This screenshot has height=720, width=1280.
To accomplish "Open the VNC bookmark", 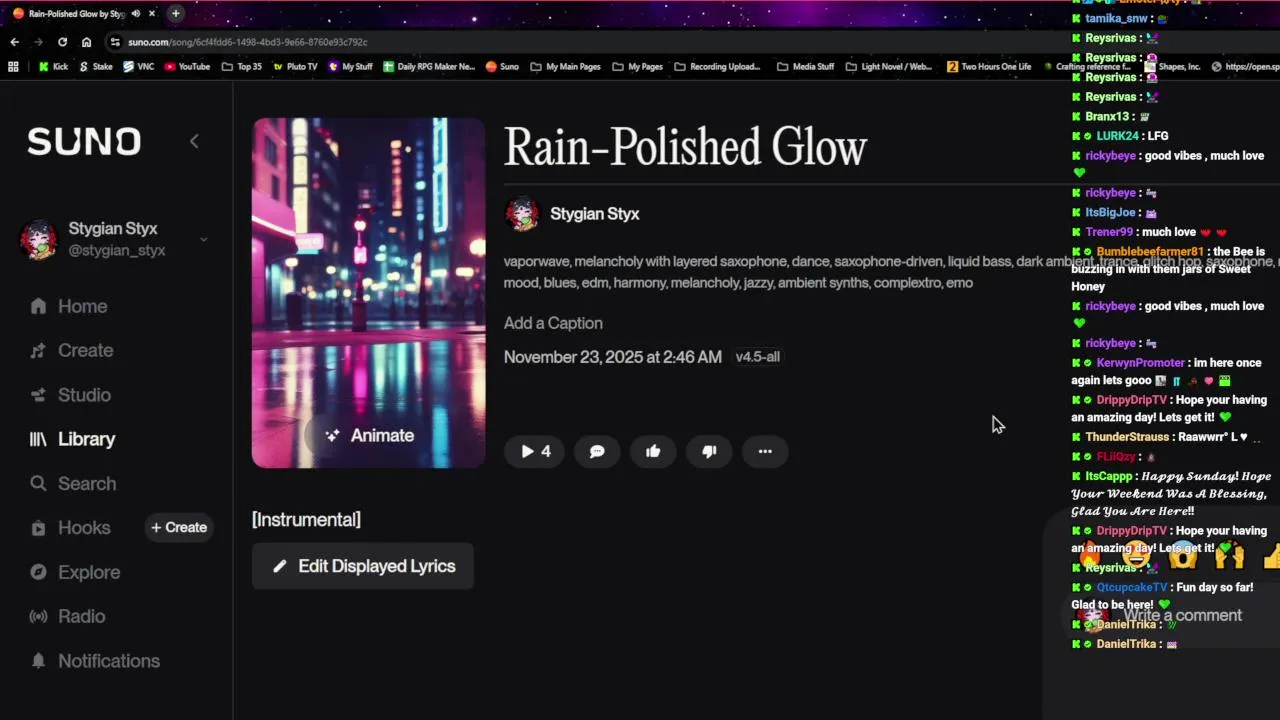I will pos(138,67).
